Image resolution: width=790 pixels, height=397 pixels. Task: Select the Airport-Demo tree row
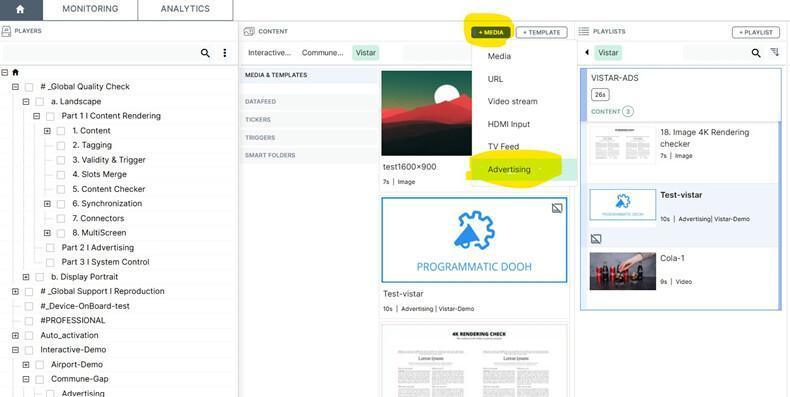(77, 365)
